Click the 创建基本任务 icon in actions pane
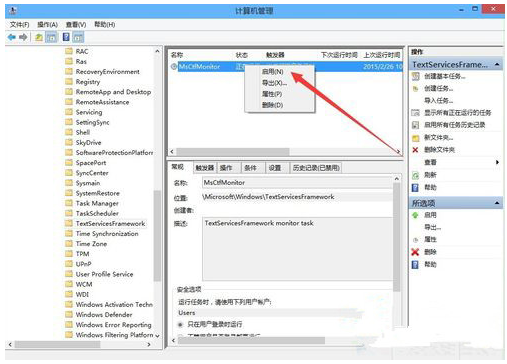Screen dimensions: 507x364 pyautogui.click(x=415, y=76)
